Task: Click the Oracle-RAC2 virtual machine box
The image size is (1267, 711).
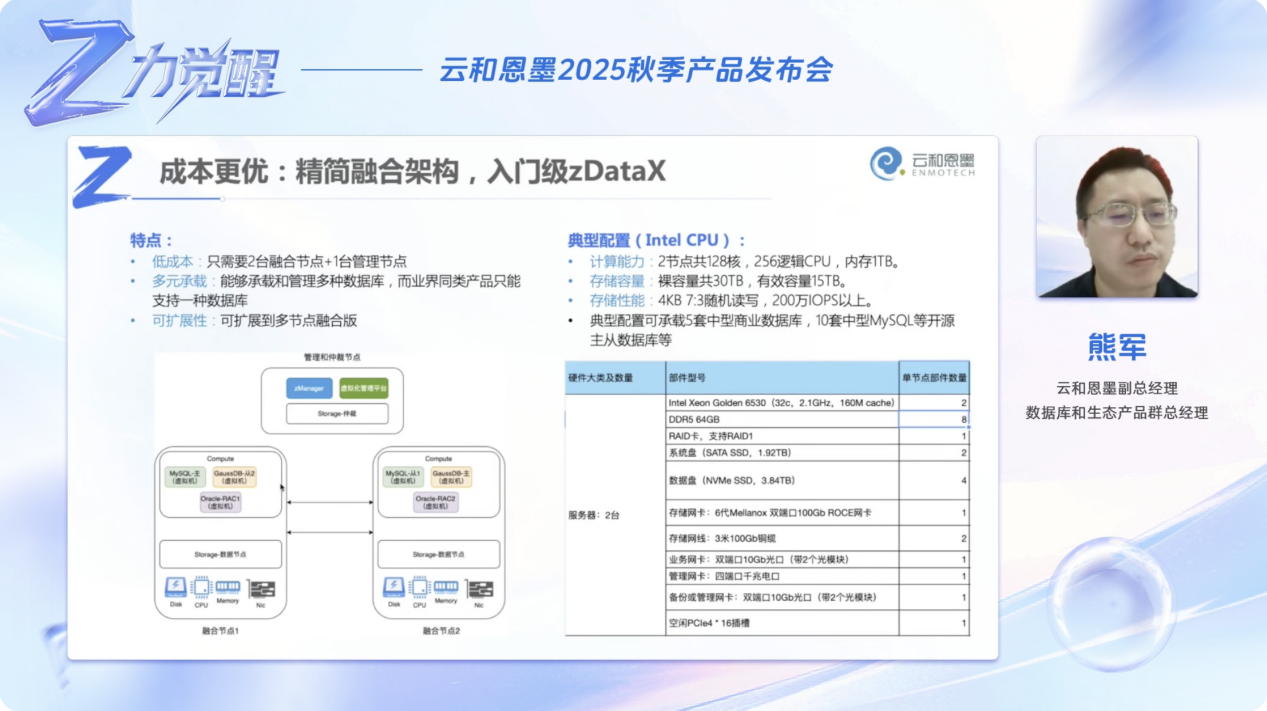Action: tap(436, 502)
